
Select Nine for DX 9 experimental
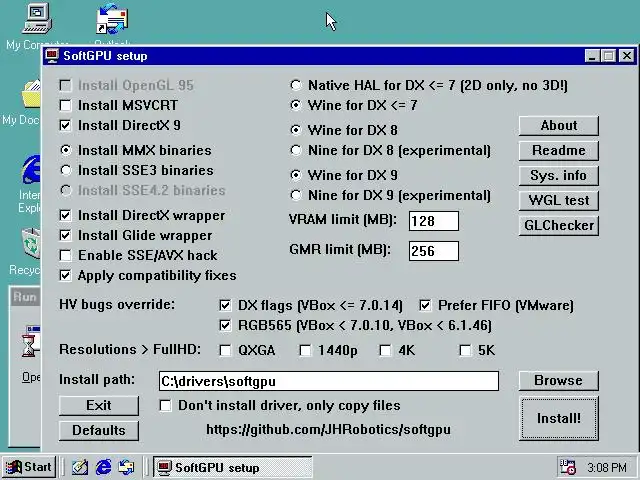296,195
